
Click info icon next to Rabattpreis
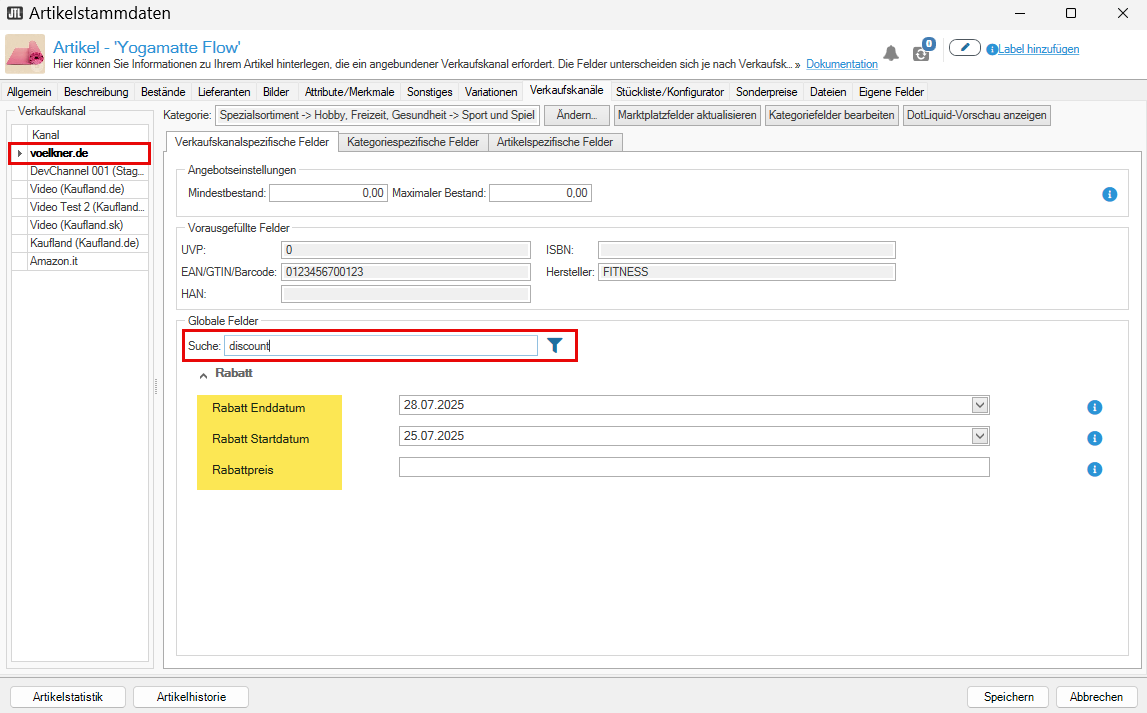click(1094, 469)
